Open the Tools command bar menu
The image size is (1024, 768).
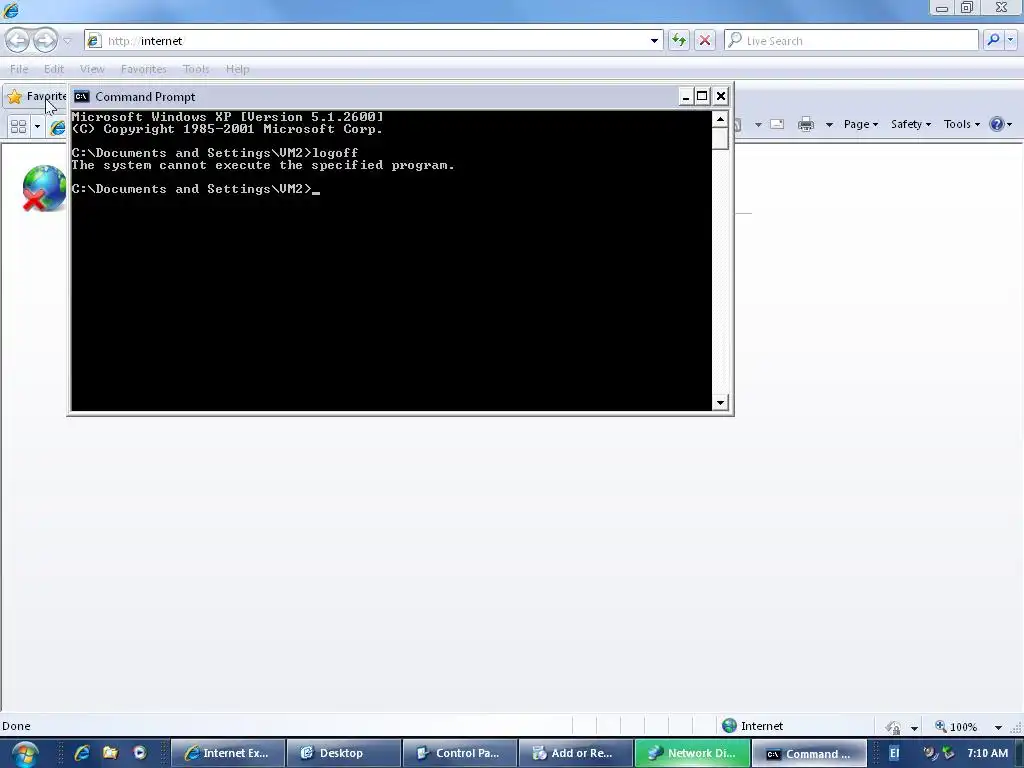coord(961,124)
